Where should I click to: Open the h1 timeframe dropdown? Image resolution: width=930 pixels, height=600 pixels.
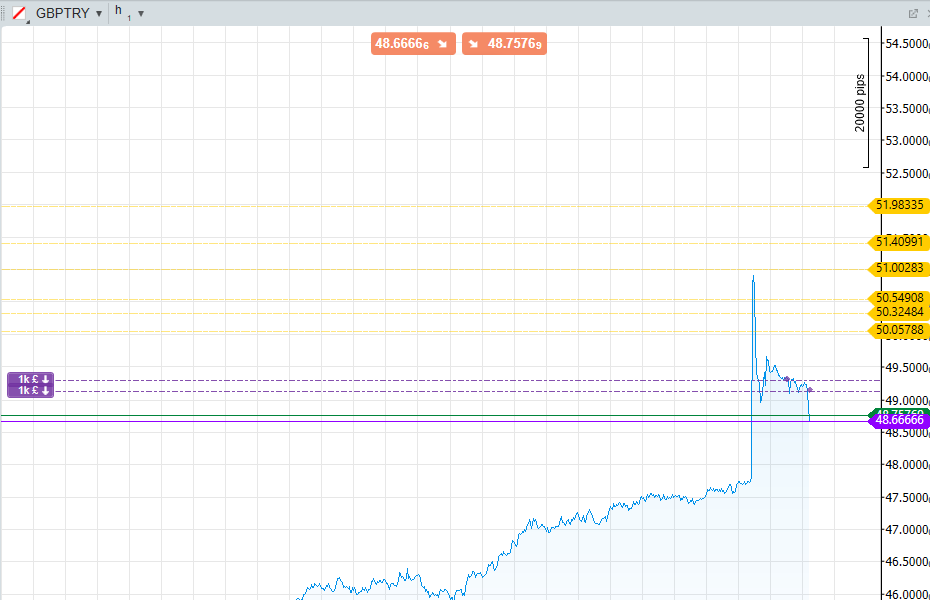tap(141, 14)
